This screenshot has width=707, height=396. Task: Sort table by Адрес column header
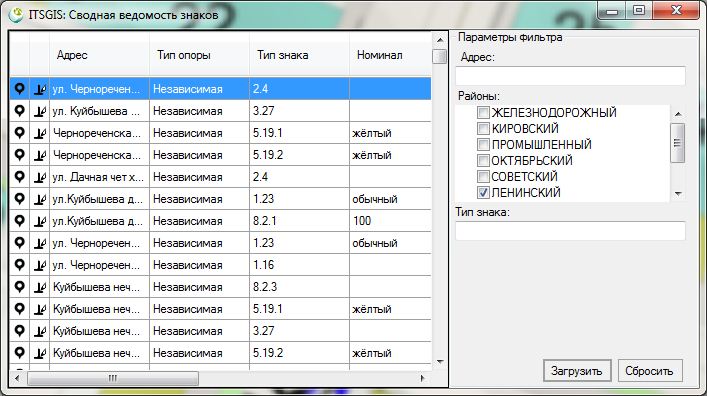tap(99, 55)
